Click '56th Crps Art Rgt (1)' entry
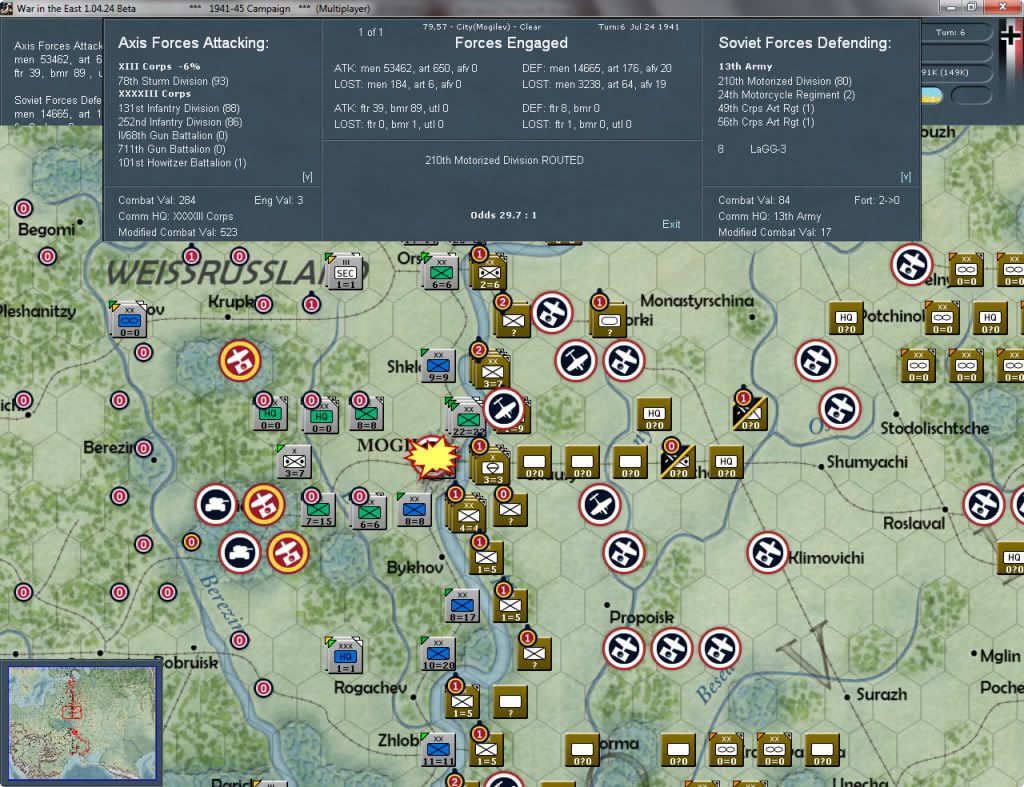This screenshot has height=787, width=1024. 766,122
